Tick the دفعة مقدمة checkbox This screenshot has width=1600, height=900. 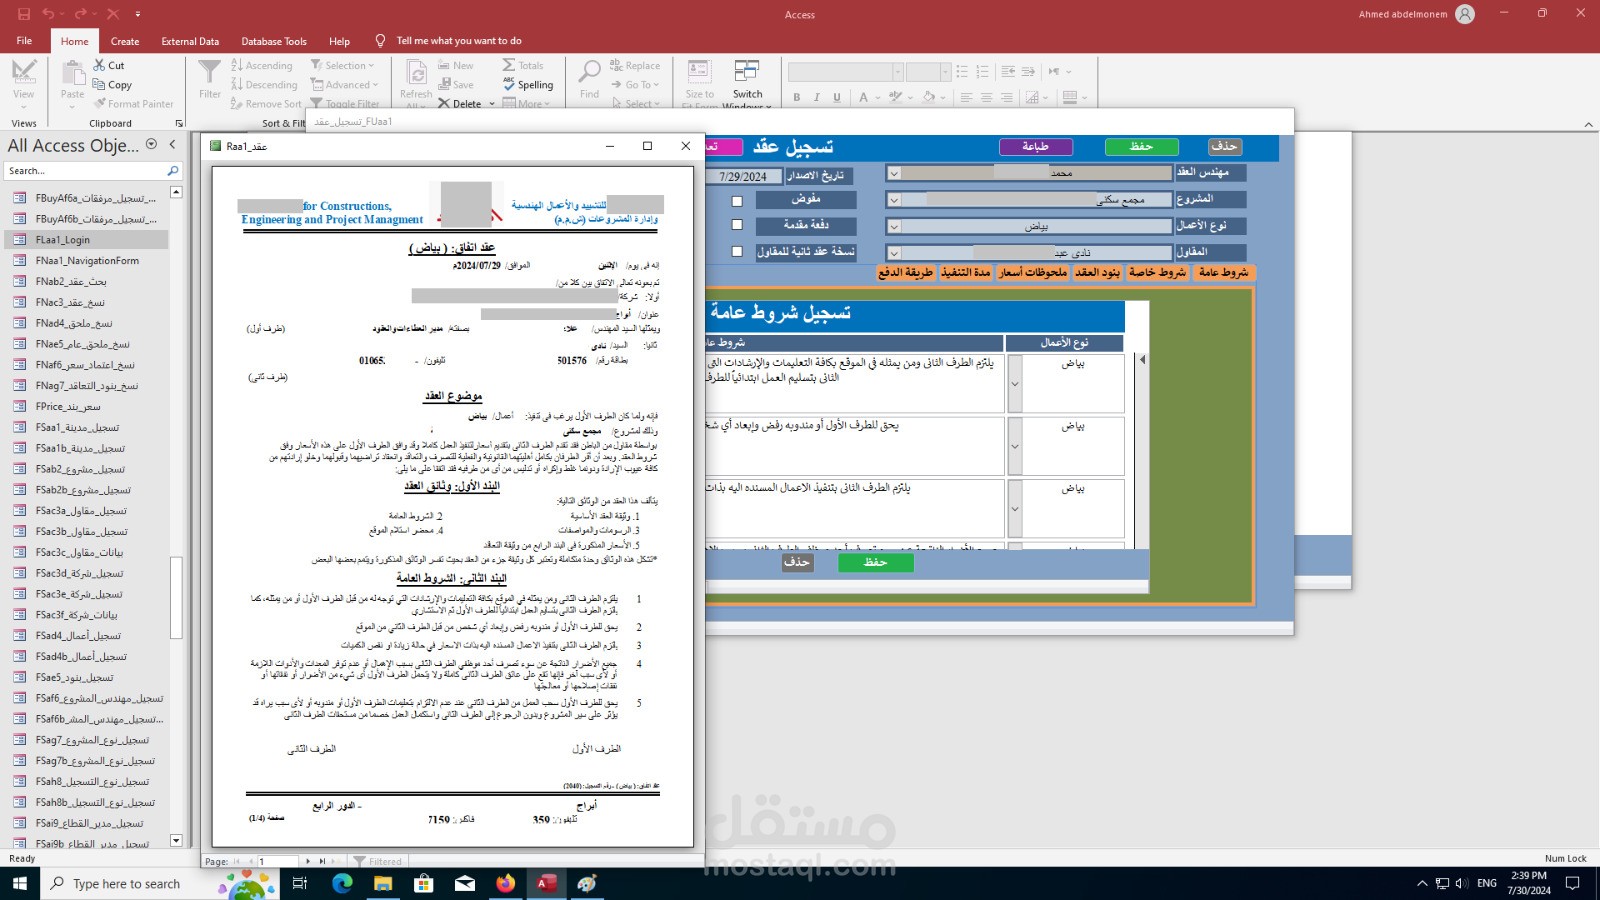[737, 227]
